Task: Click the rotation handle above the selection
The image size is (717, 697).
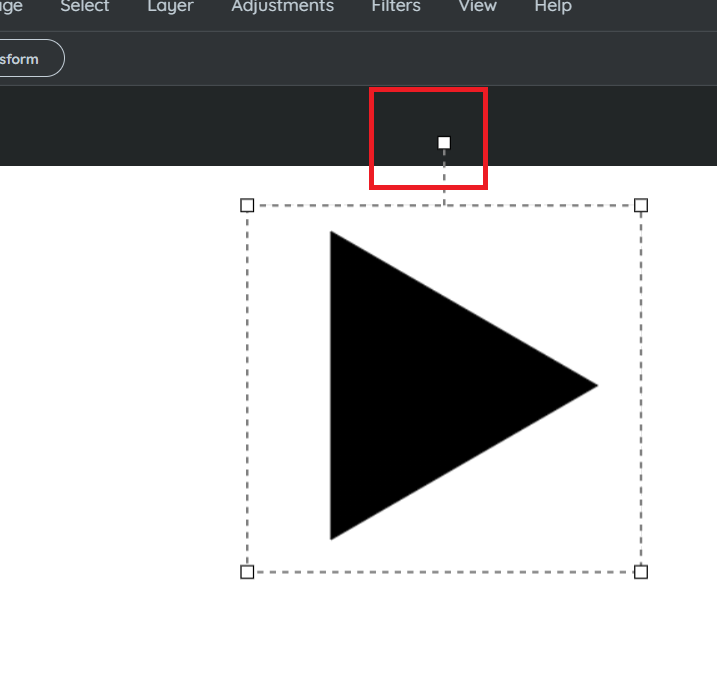Action: [444, 143]
